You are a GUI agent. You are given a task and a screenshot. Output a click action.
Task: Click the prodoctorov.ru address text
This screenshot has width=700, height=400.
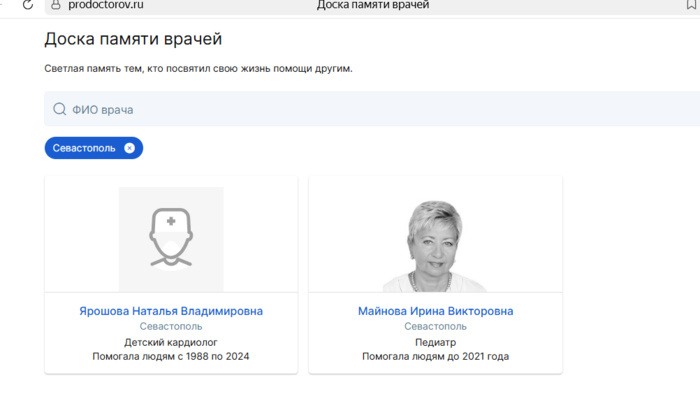click(x=106, y=5)
